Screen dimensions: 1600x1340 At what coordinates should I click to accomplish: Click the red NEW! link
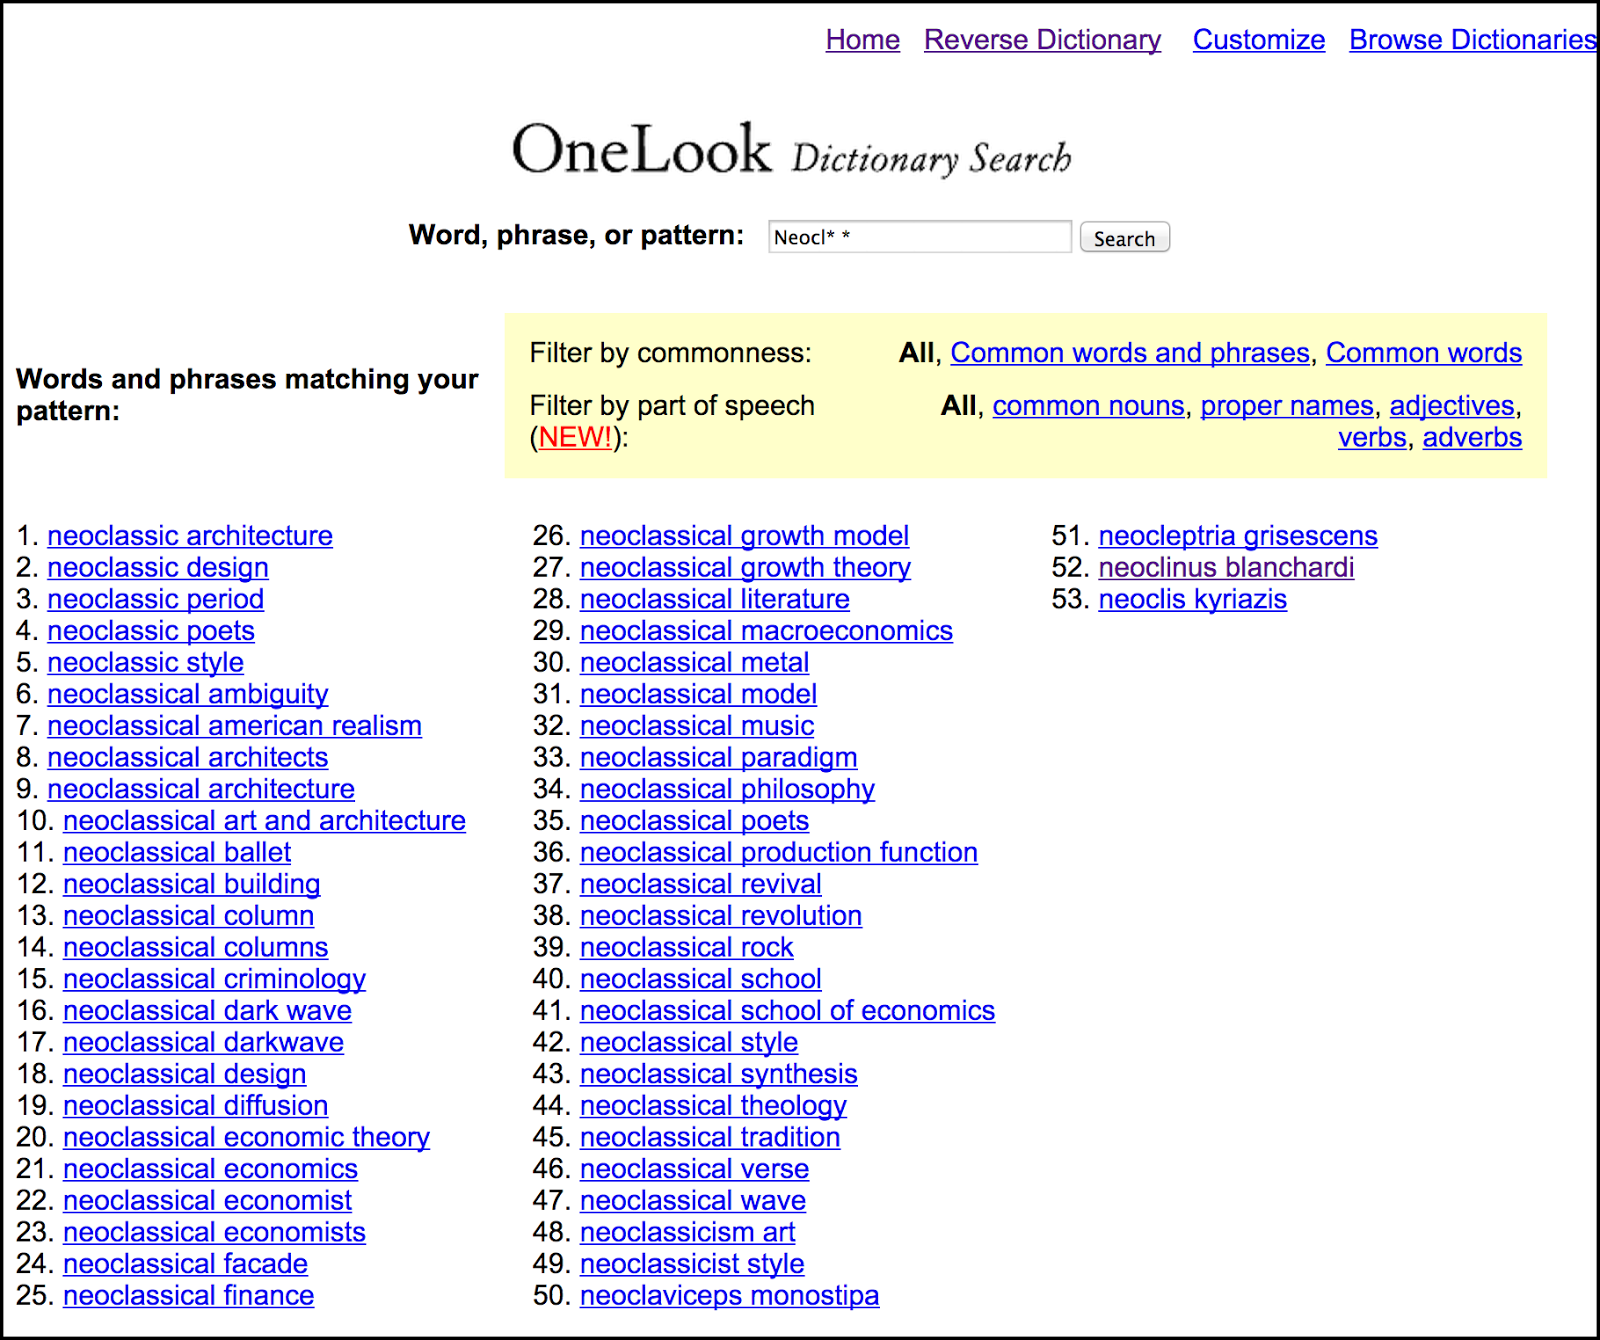[x=575, y=438]
